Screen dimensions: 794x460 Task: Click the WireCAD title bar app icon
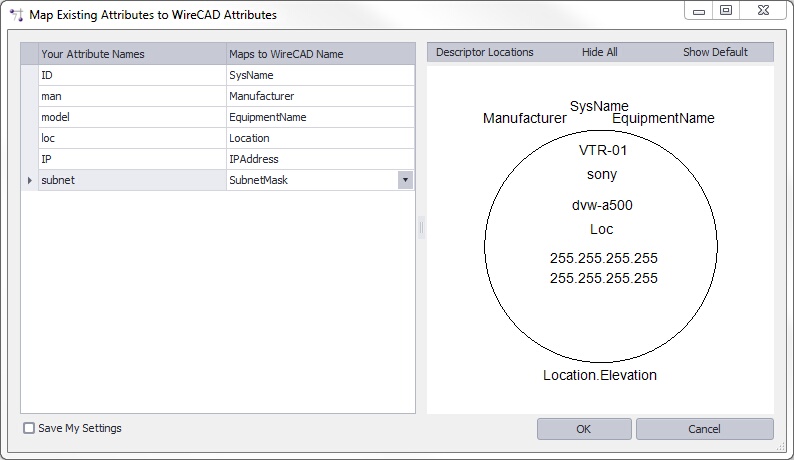coord(17,15)
